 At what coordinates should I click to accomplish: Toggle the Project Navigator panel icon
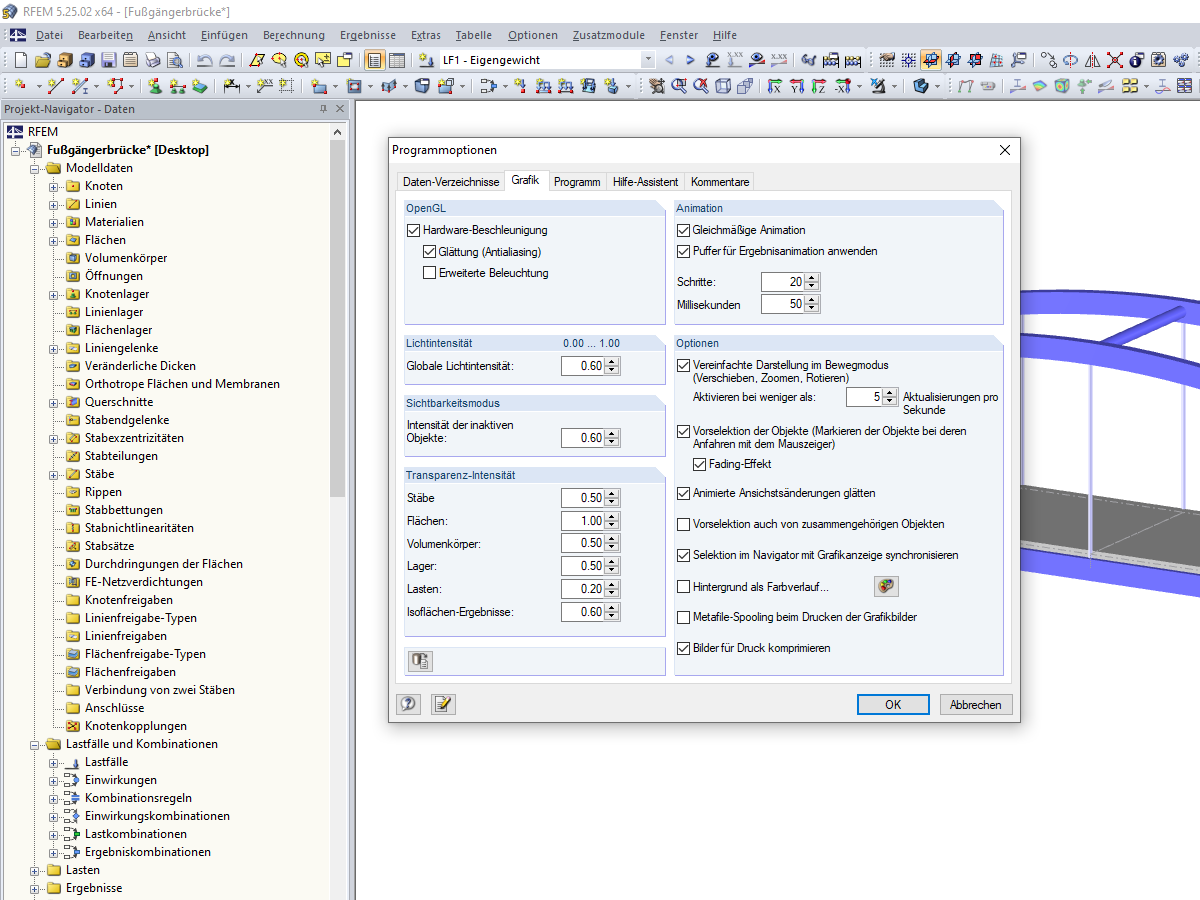(x=375, y=60)
